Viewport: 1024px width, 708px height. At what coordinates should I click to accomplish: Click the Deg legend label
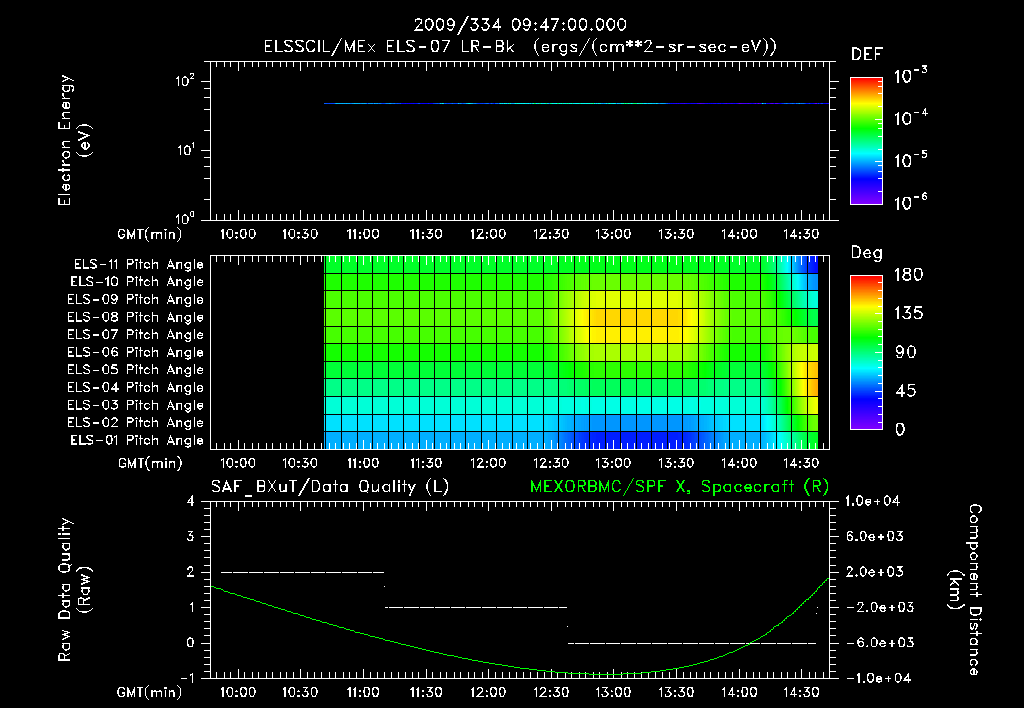point(867,253)
